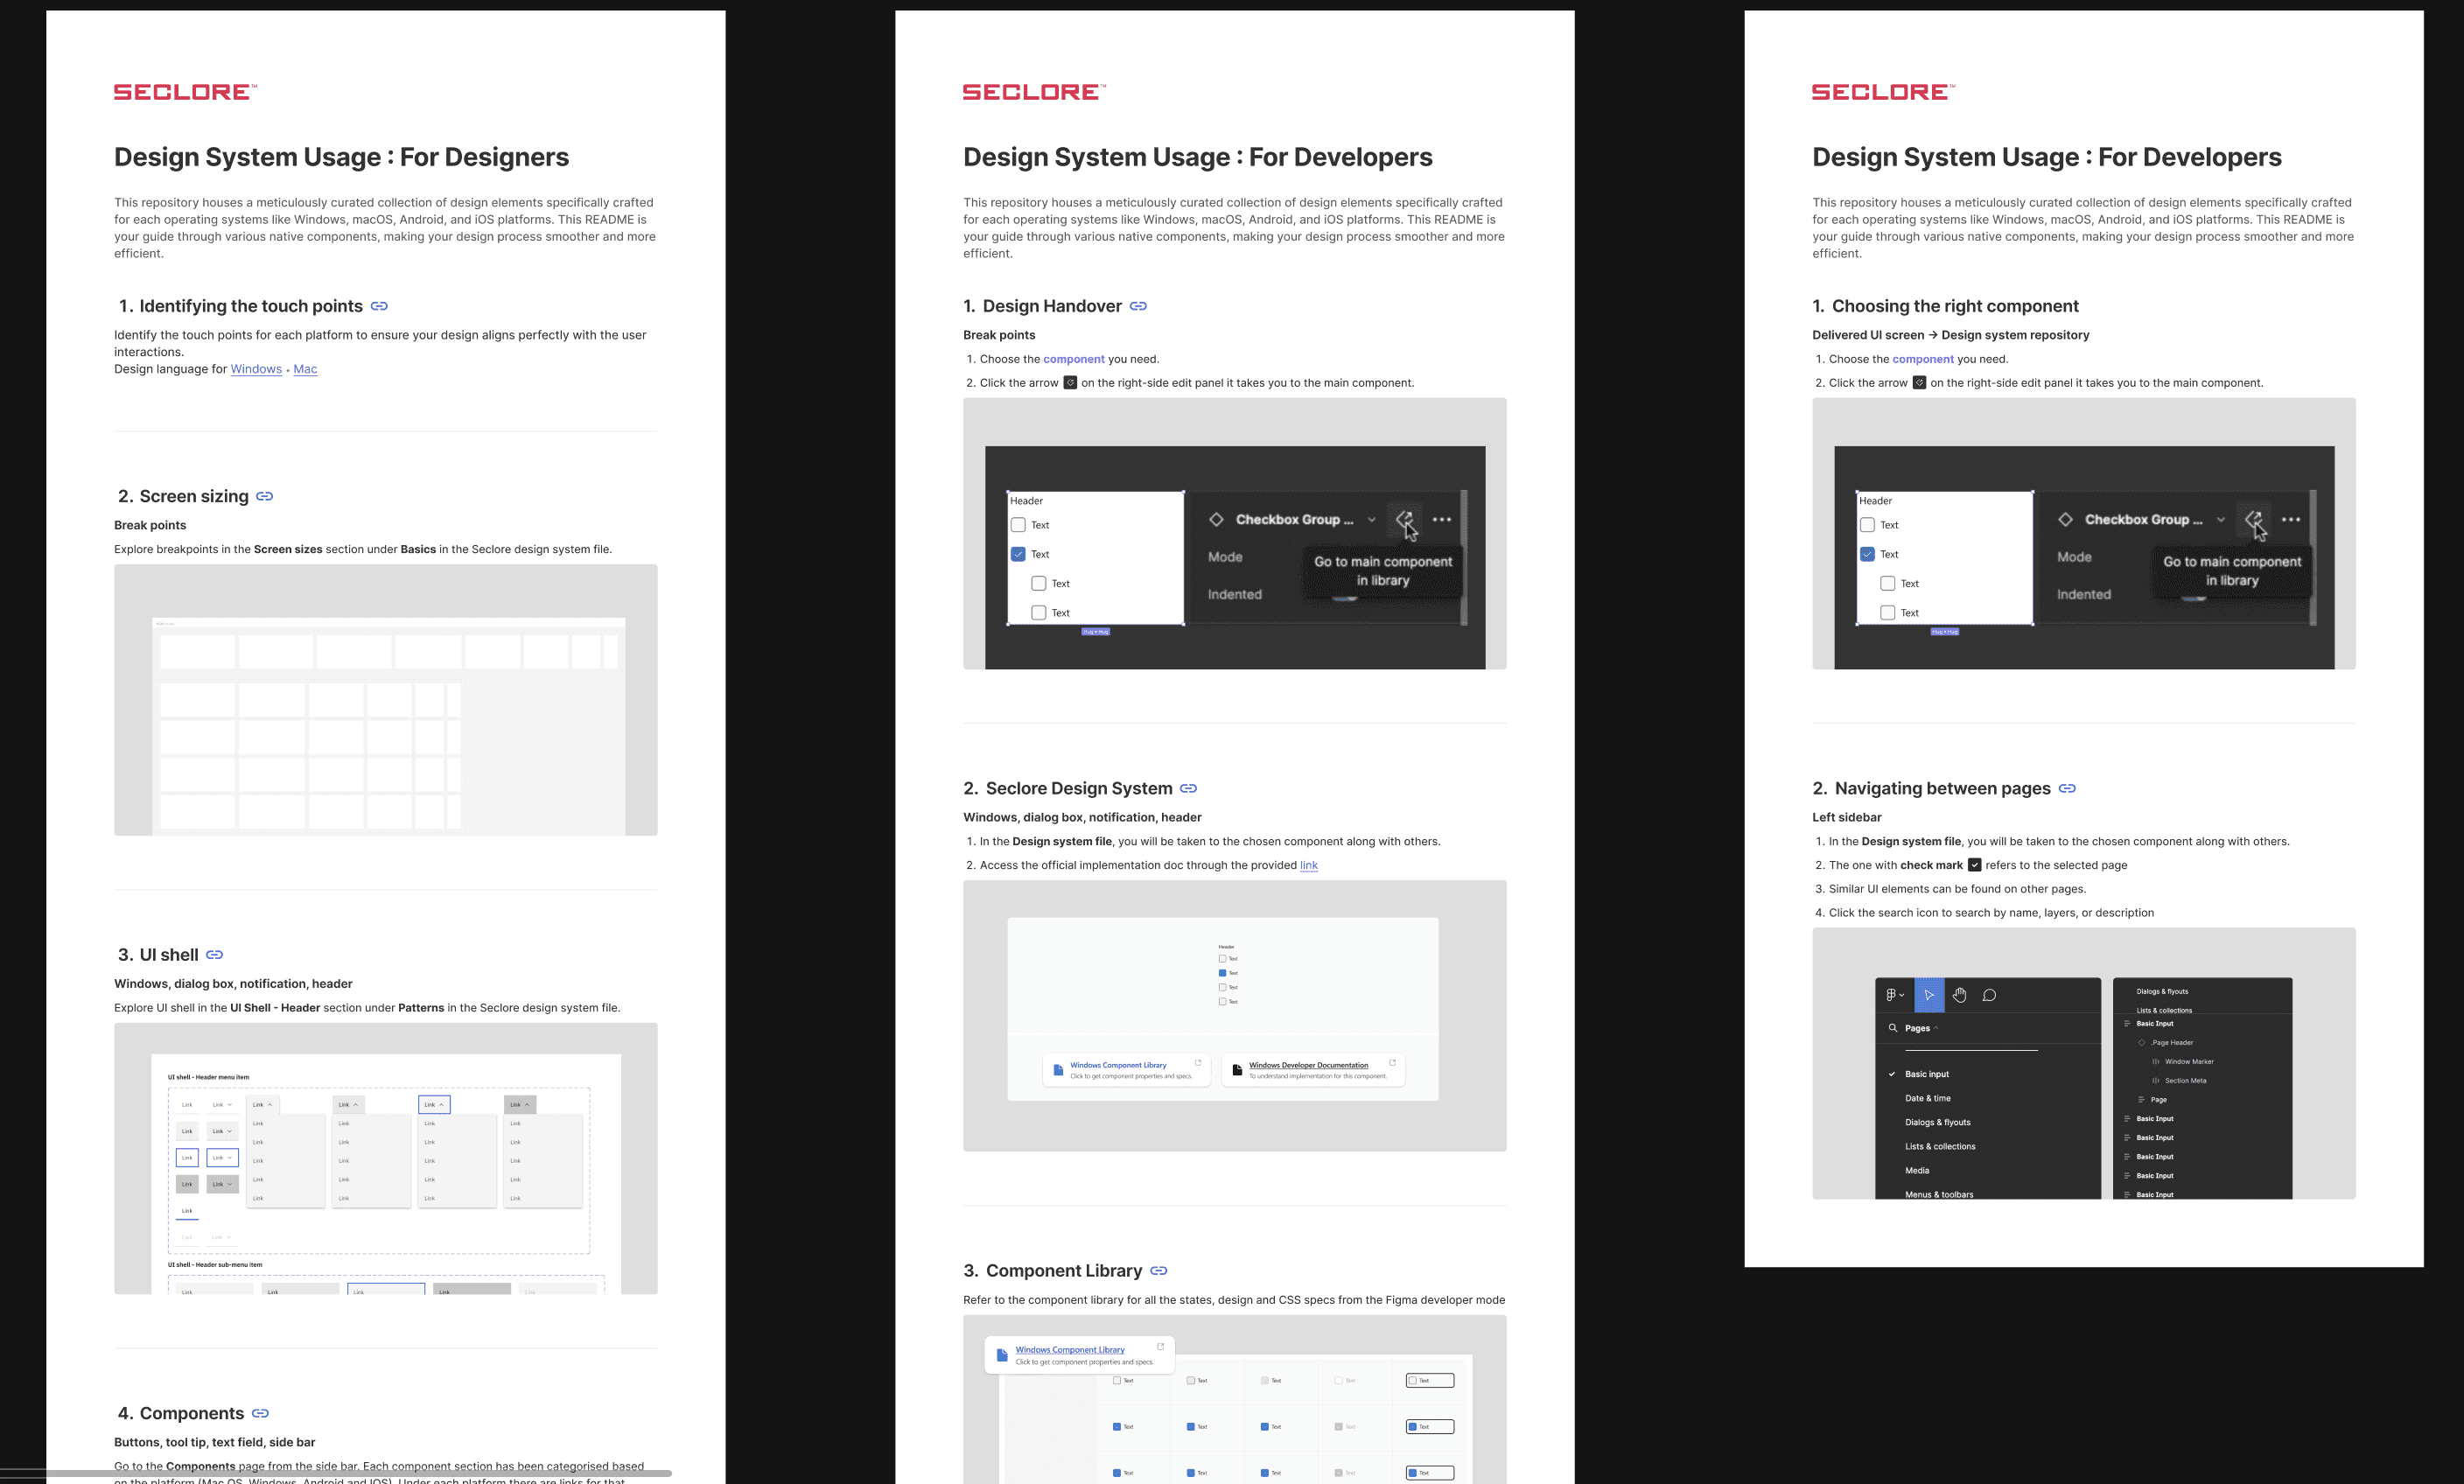
Task: Collapse the Pages list chevron
Action: pos(1936,1028)
